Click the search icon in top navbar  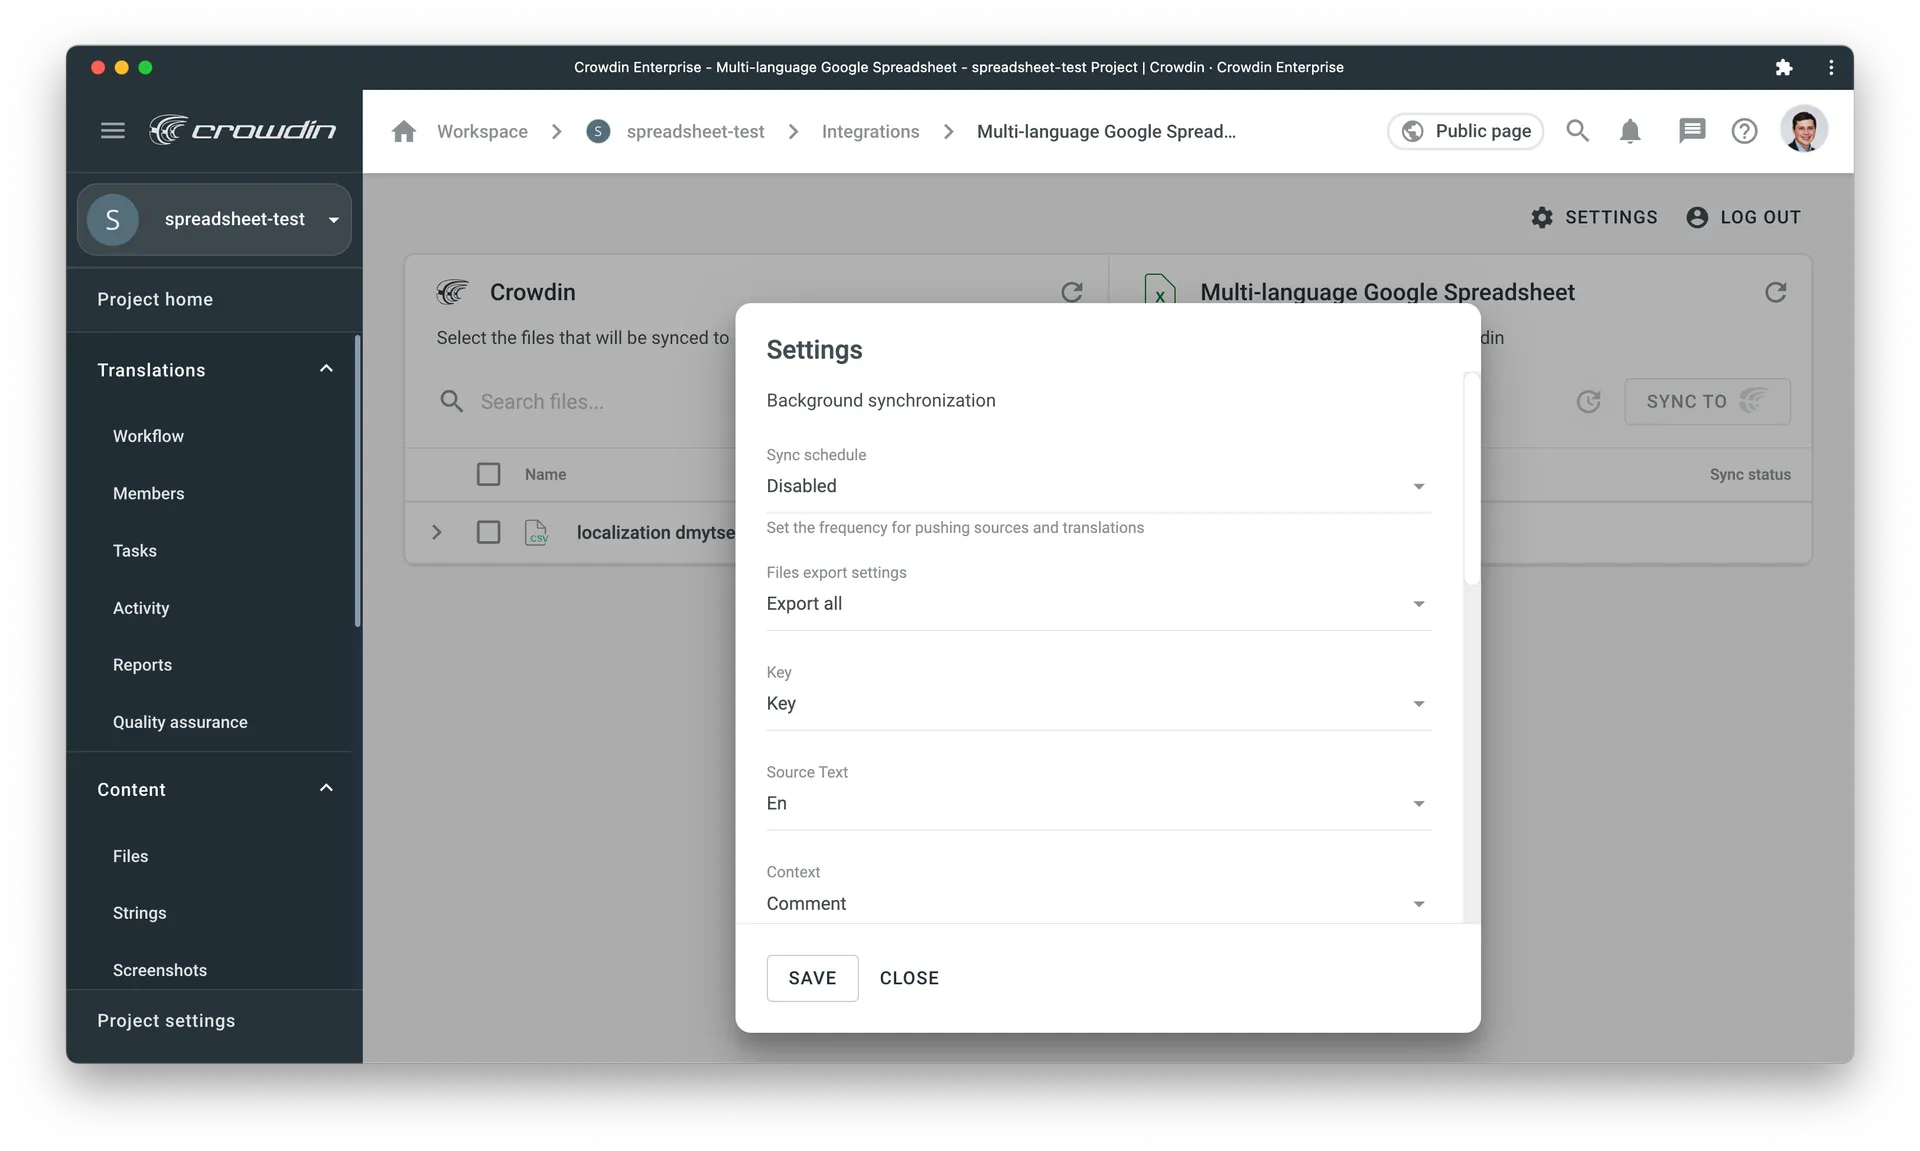coord(1578,130)
